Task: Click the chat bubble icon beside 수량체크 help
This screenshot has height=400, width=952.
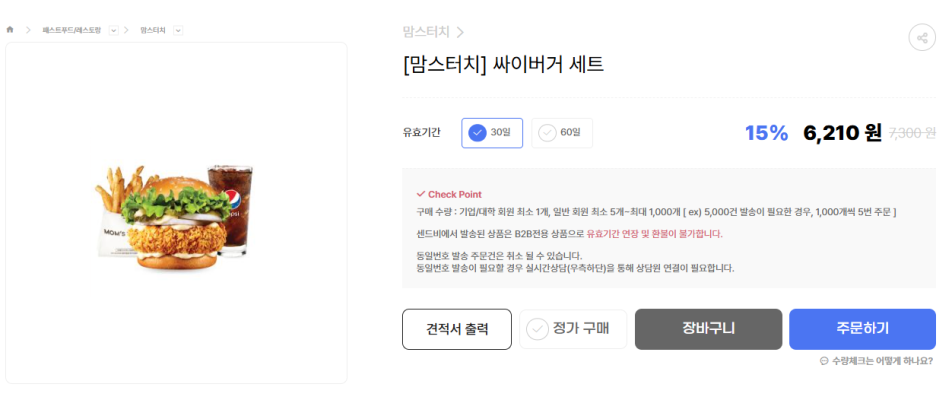Action: click(x=824, y=361)
